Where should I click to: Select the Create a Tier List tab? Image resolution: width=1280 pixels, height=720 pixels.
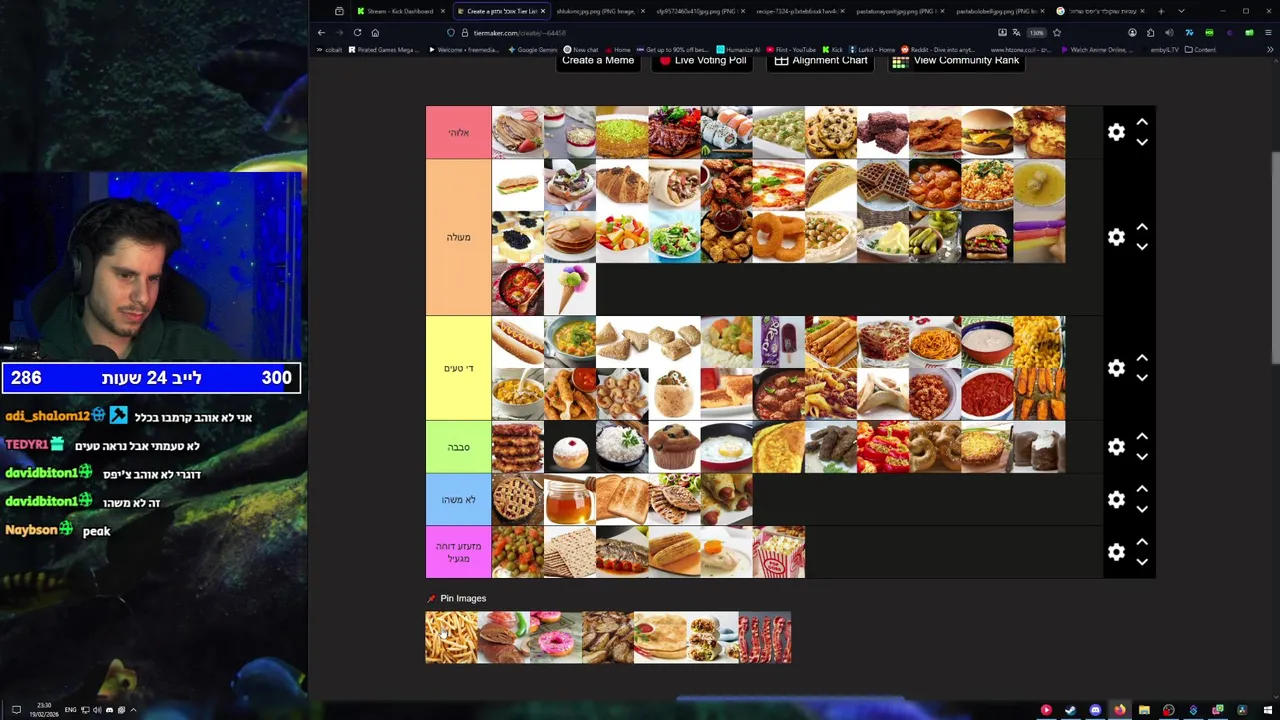pyautogui.click(x=501, y=11)
